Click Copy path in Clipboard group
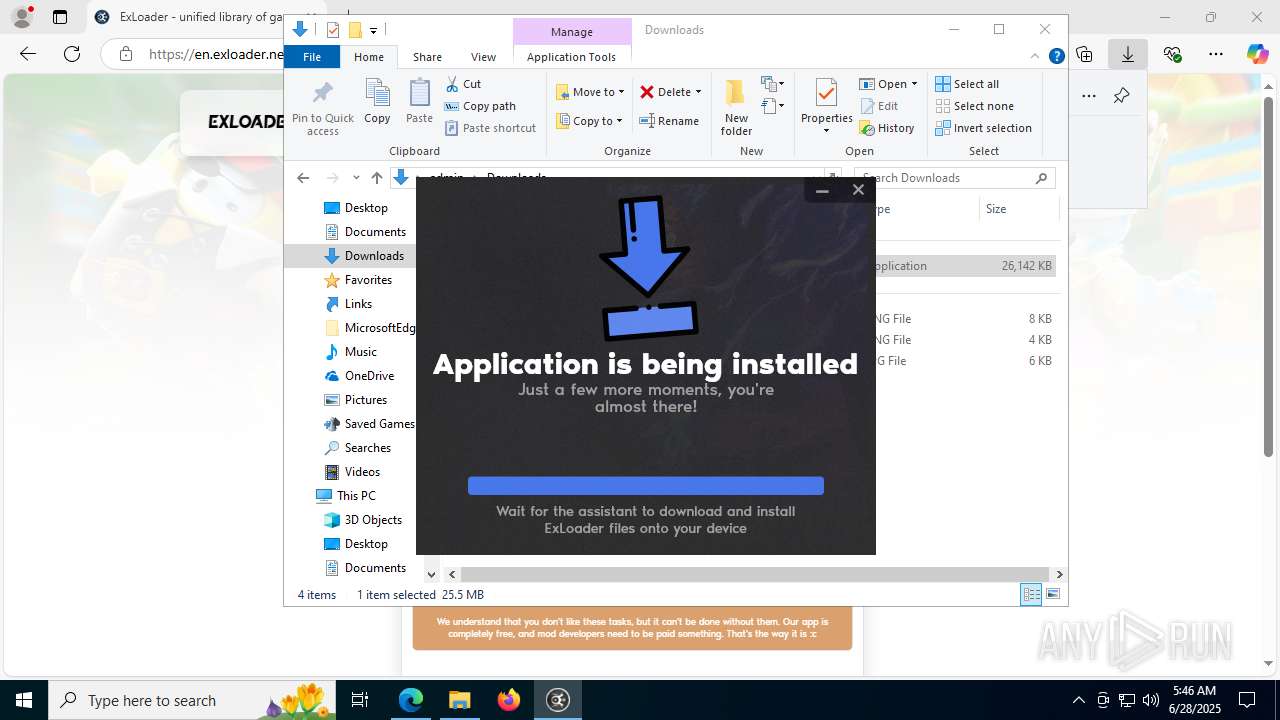Viewport: 1280px width, 720px height. tap(480, 106)
